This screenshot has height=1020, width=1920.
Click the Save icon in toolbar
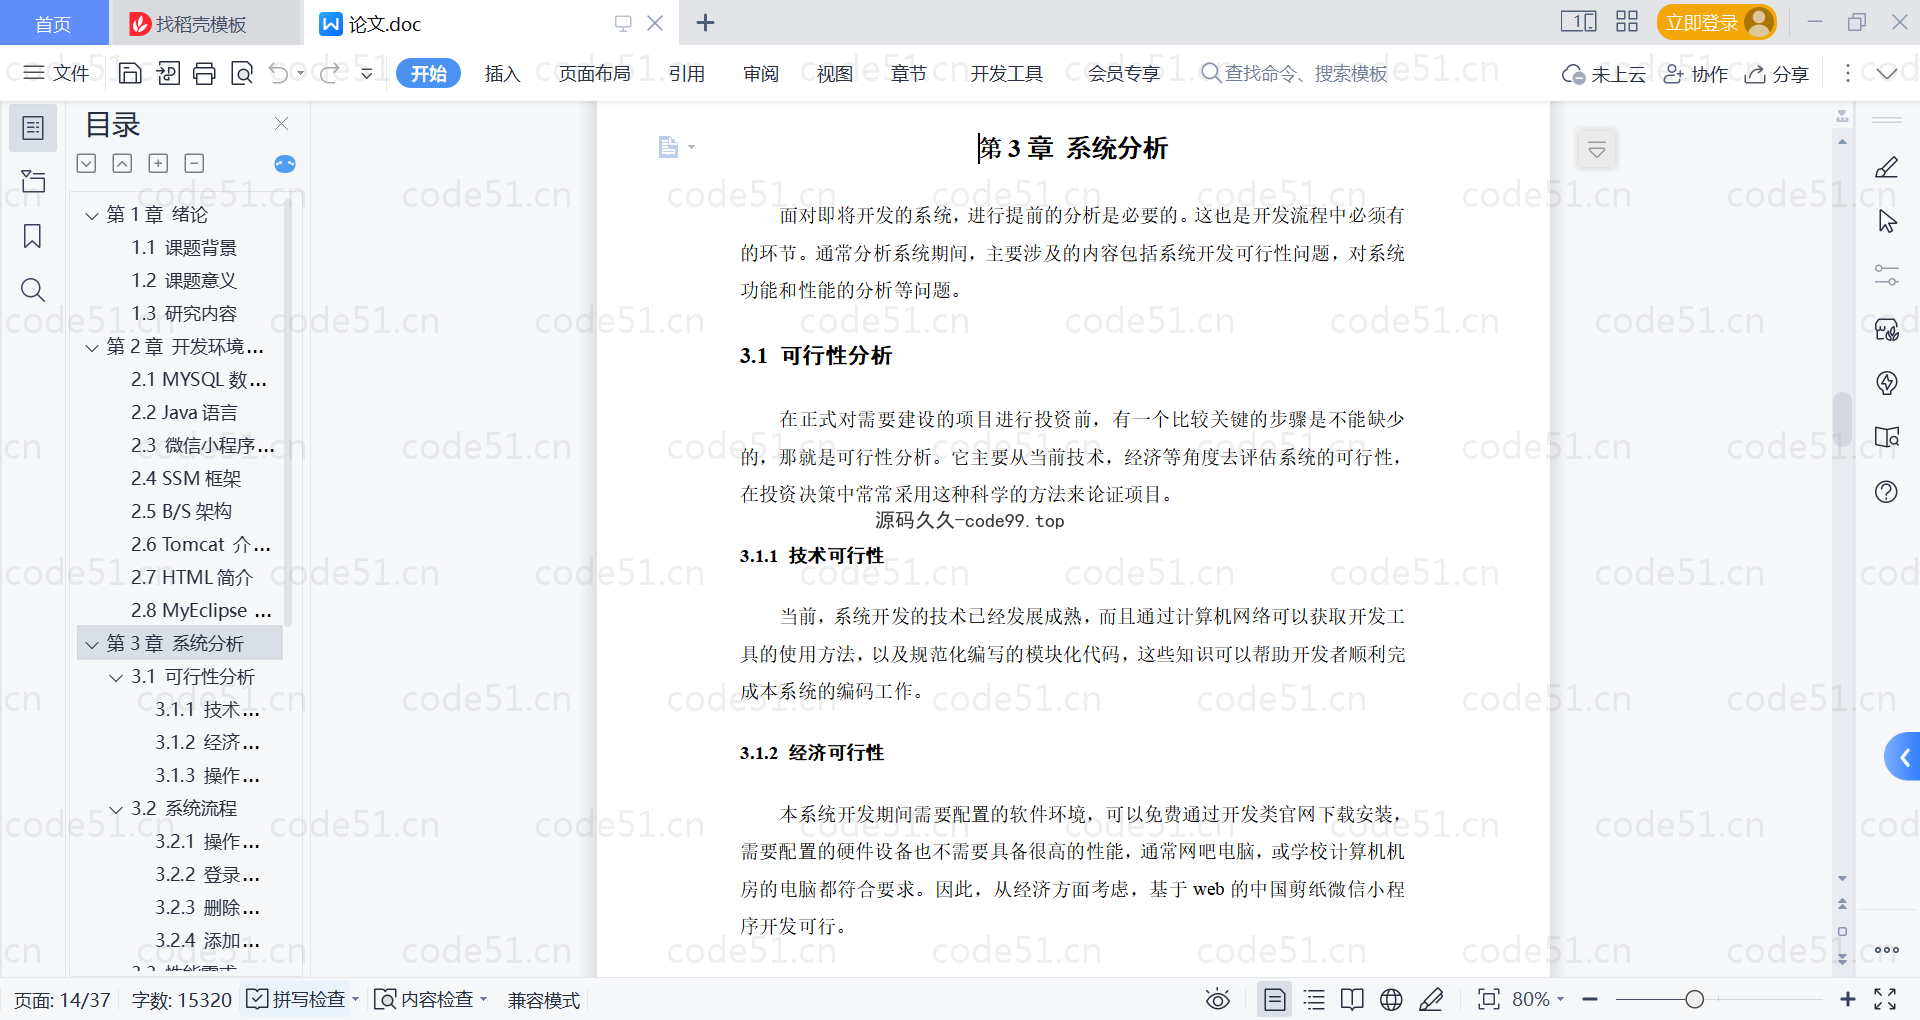point(130,73)
